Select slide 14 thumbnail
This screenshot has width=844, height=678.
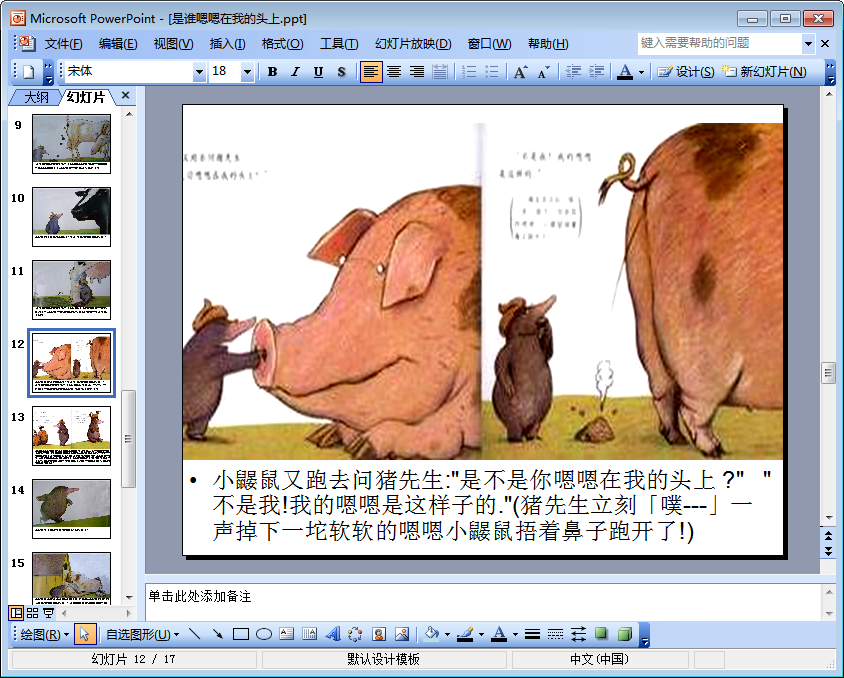[72, 509]
